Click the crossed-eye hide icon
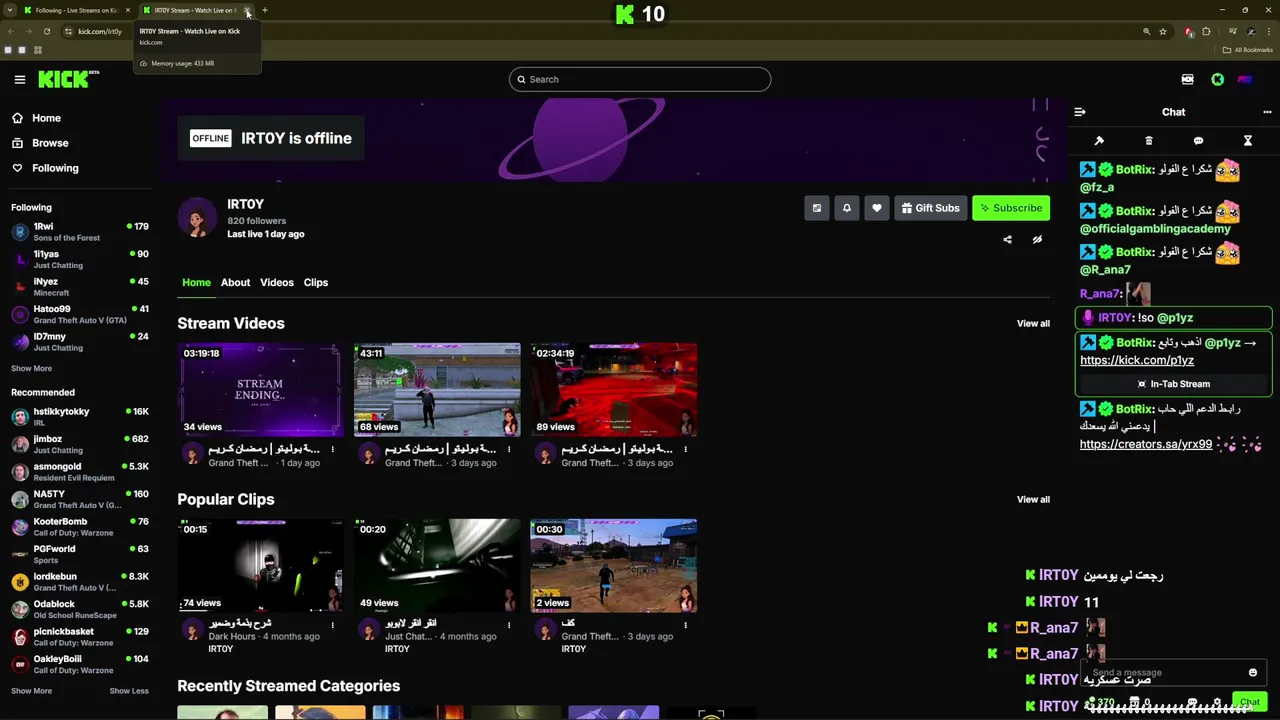Screen dimensions: 1280x720 [x=1037, y=240]
